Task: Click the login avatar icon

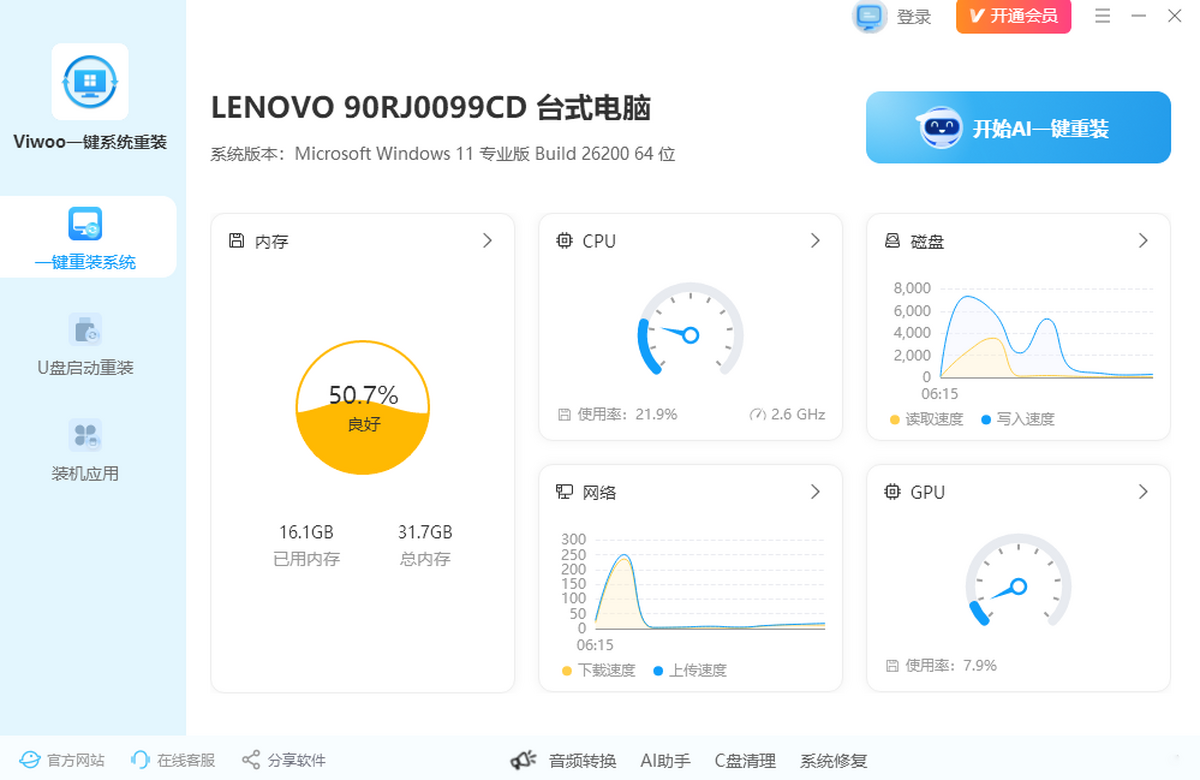Action: [869, 16]
